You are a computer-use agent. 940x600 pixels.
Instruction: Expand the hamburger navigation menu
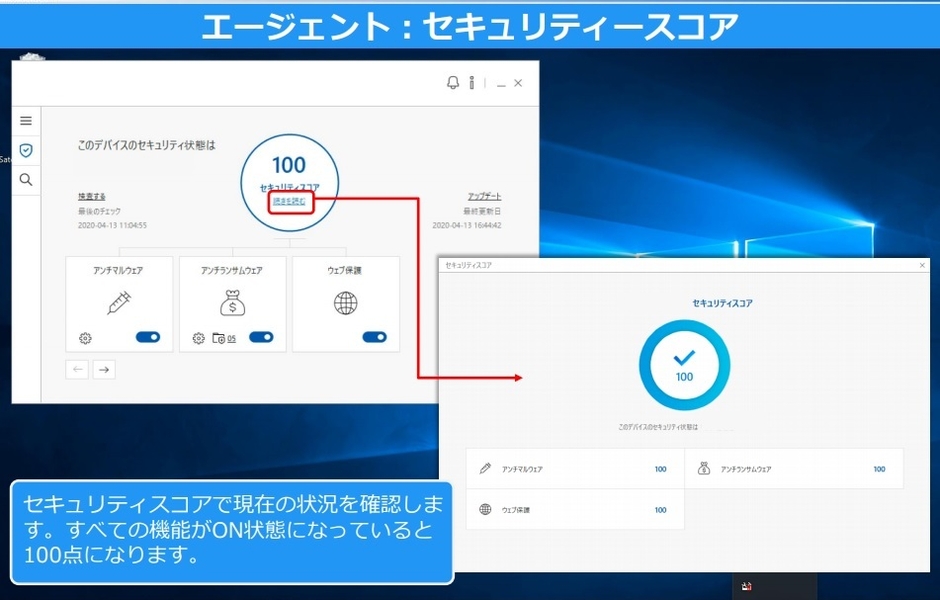coord(25,120)
